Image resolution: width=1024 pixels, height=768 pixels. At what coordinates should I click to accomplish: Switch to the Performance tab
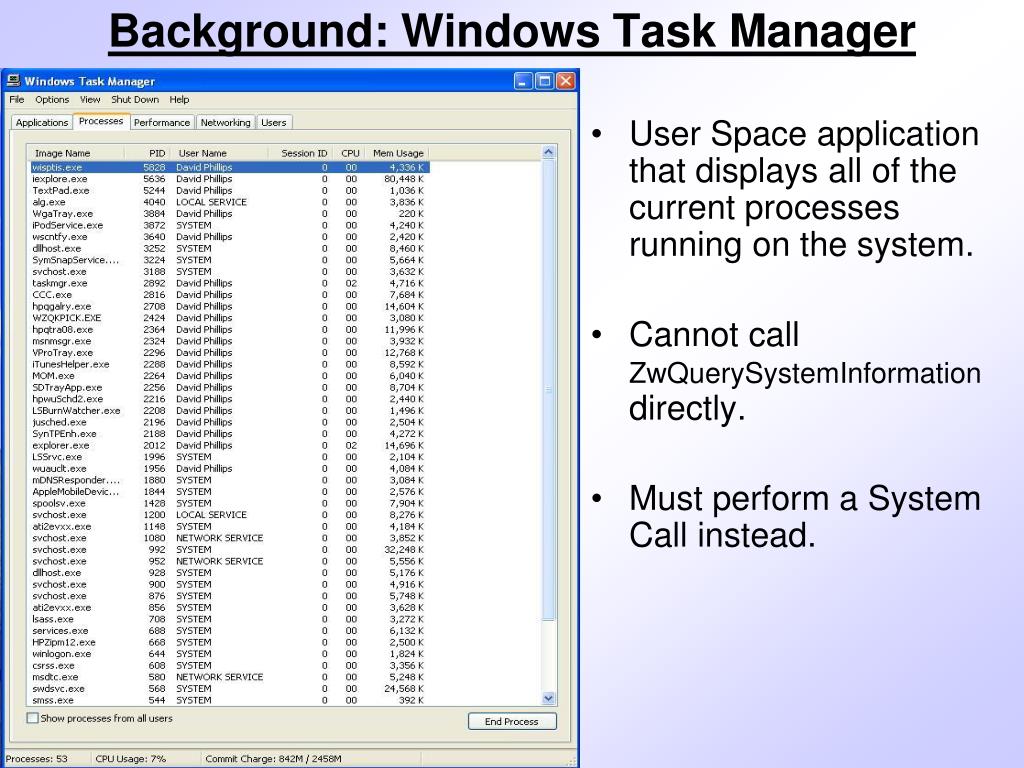[162, 123]
